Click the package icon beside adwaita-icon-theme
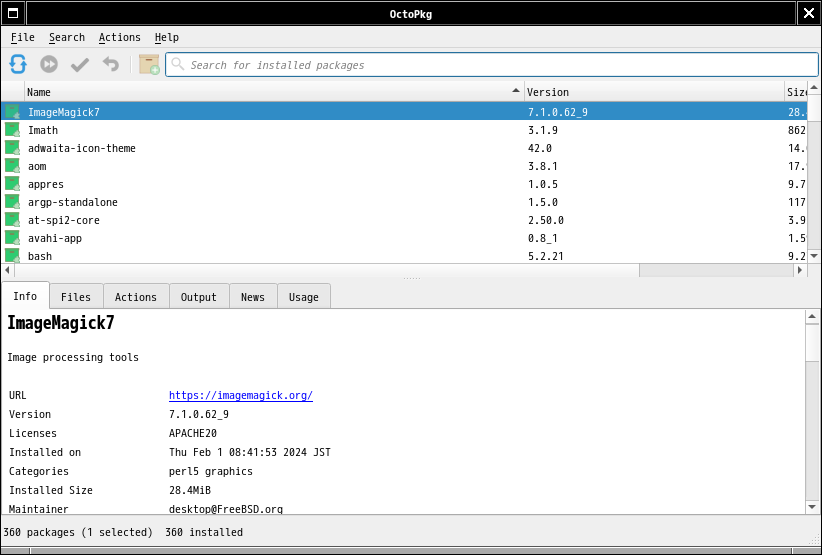Image resolution: width=822 pixels, height=555 pixels. point(13,148)
